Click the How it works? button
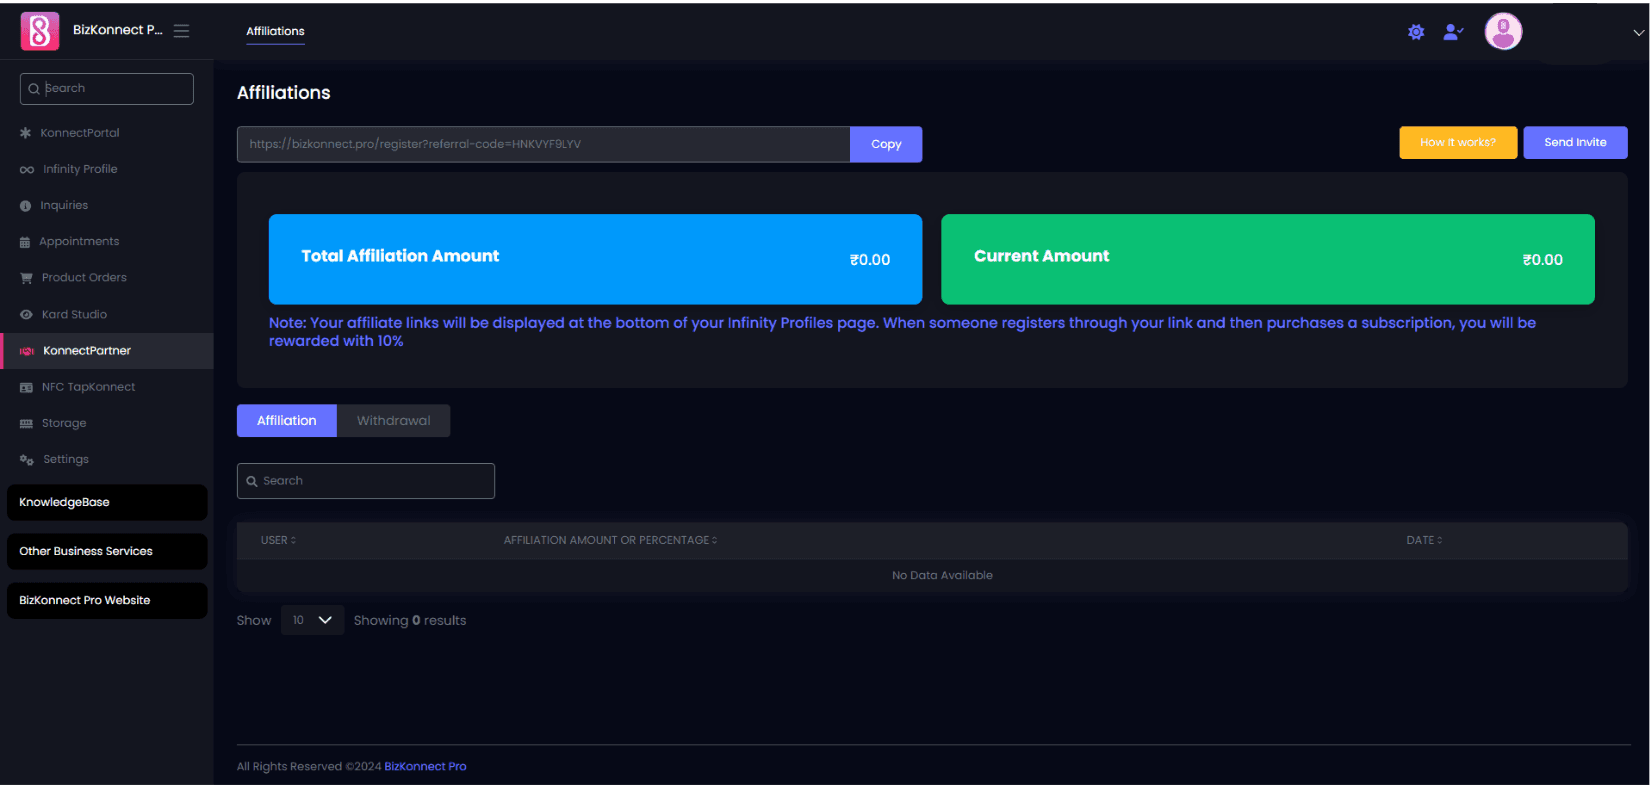Image resolution: width=1650 pixels, height=789 pixels. tap(1458, 142)
